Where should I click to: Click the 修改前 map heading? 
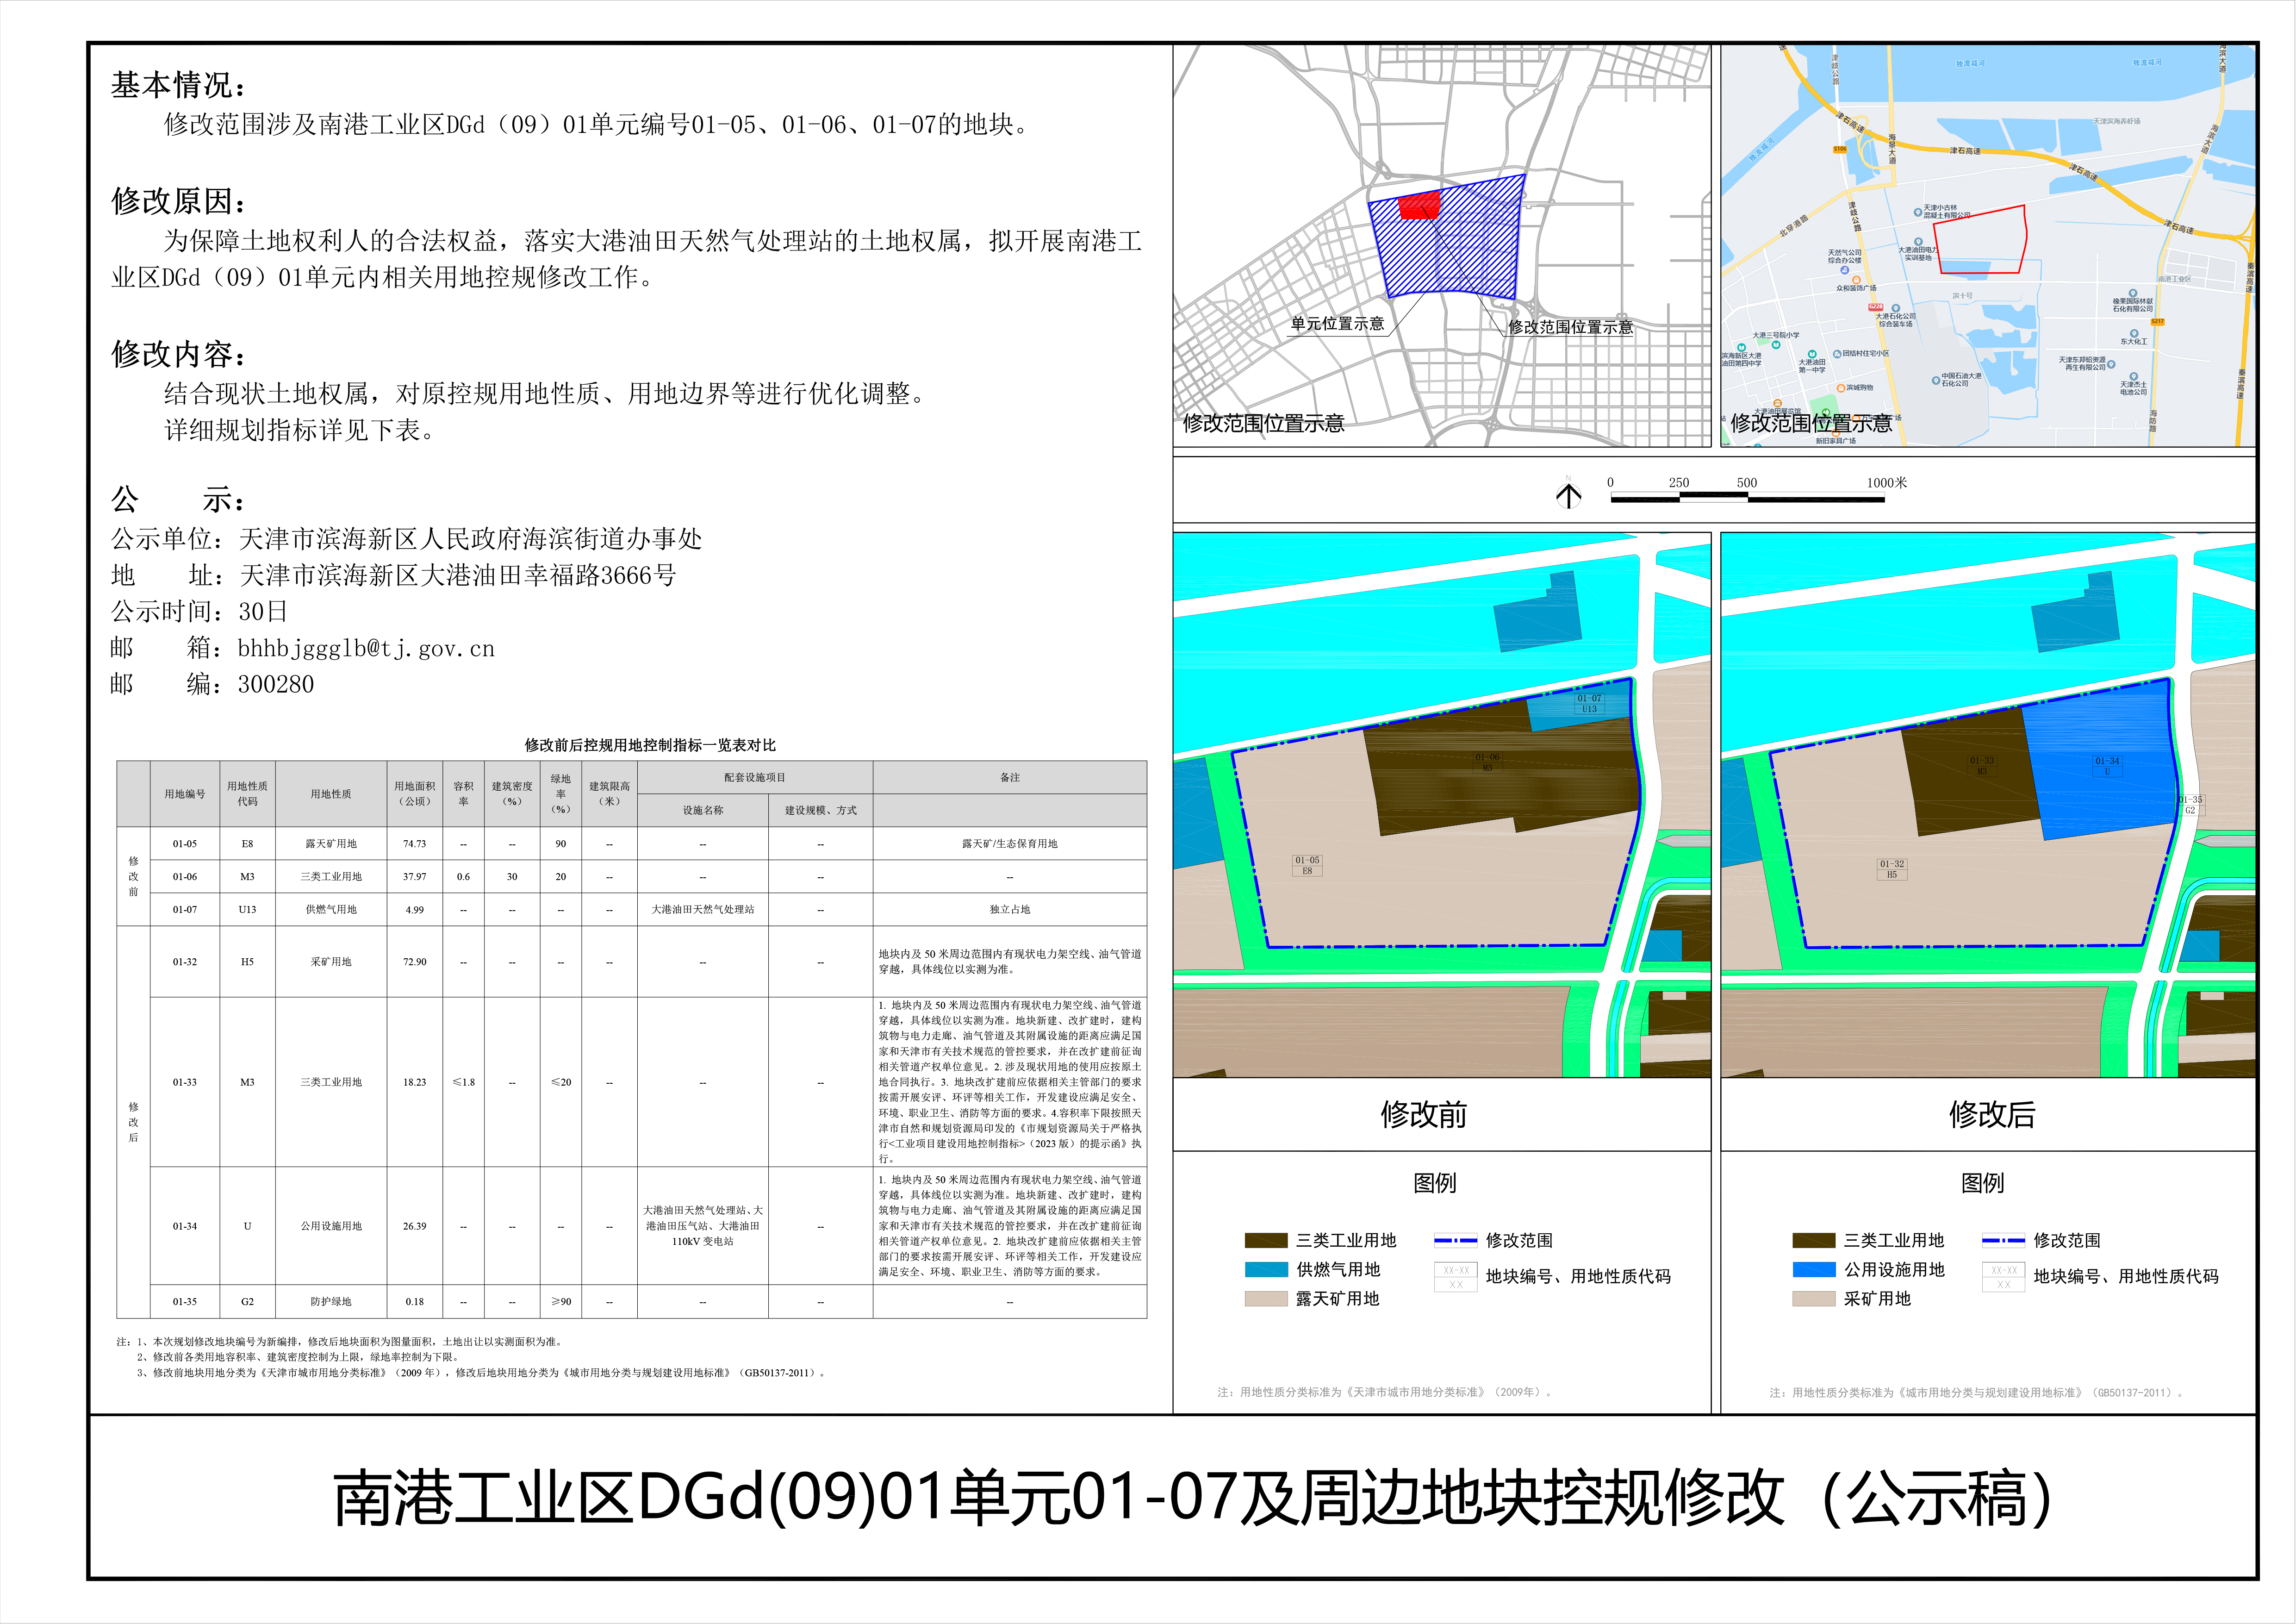pos(1423,1114)
